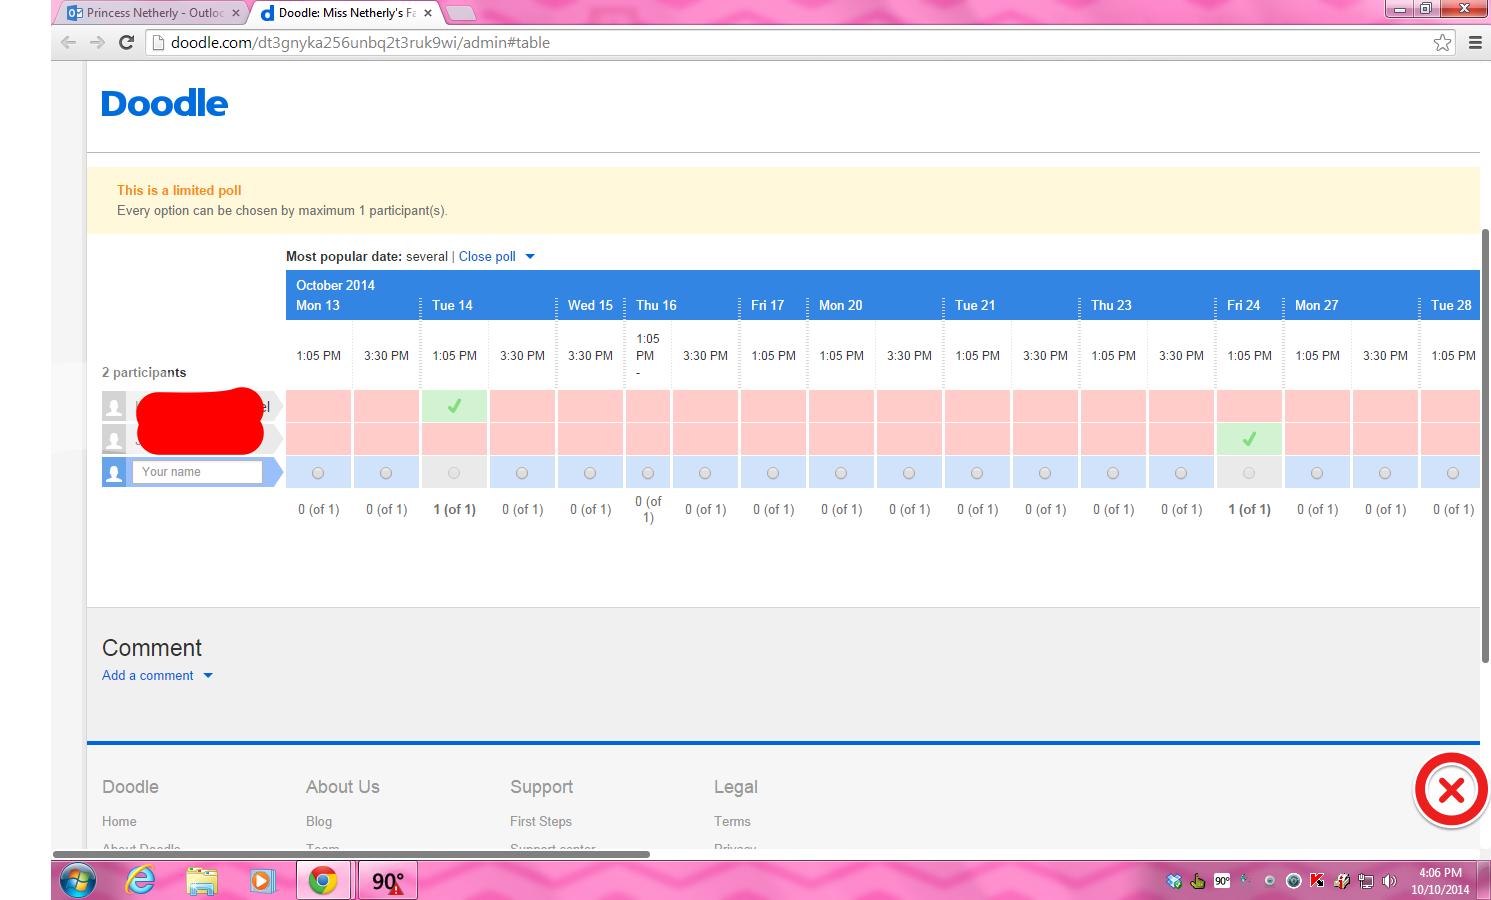This screenshot has width=1491, height=900.
Task: Select the Fri 17 1:05 PM radio button
Action: point(773,473)
